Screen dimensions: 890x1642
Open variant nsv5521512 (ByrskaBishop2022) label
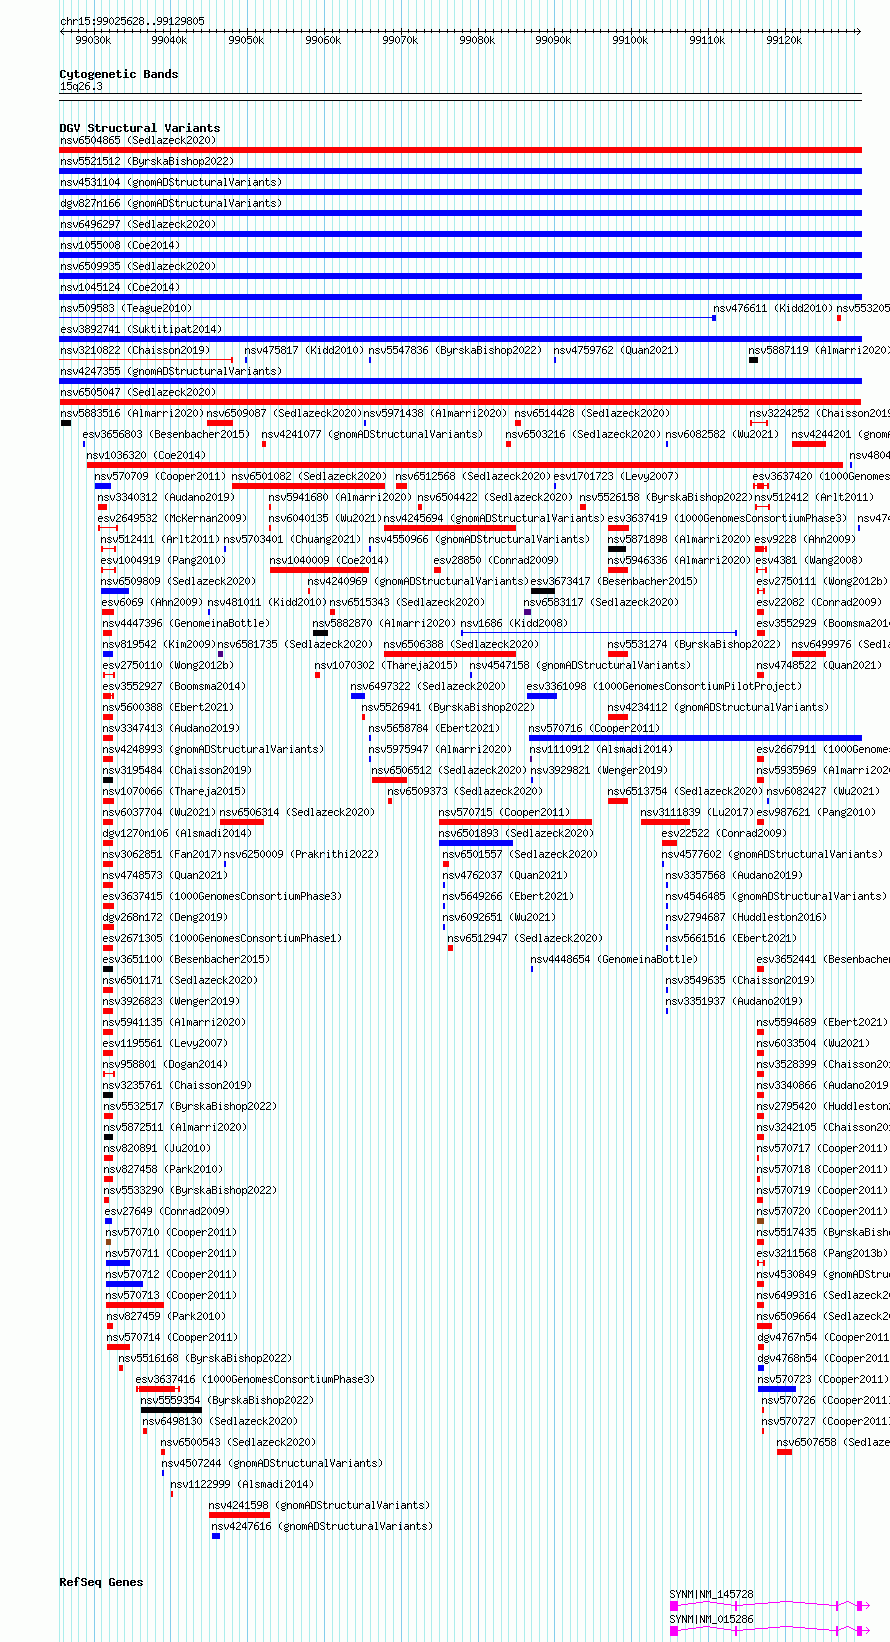147,161
